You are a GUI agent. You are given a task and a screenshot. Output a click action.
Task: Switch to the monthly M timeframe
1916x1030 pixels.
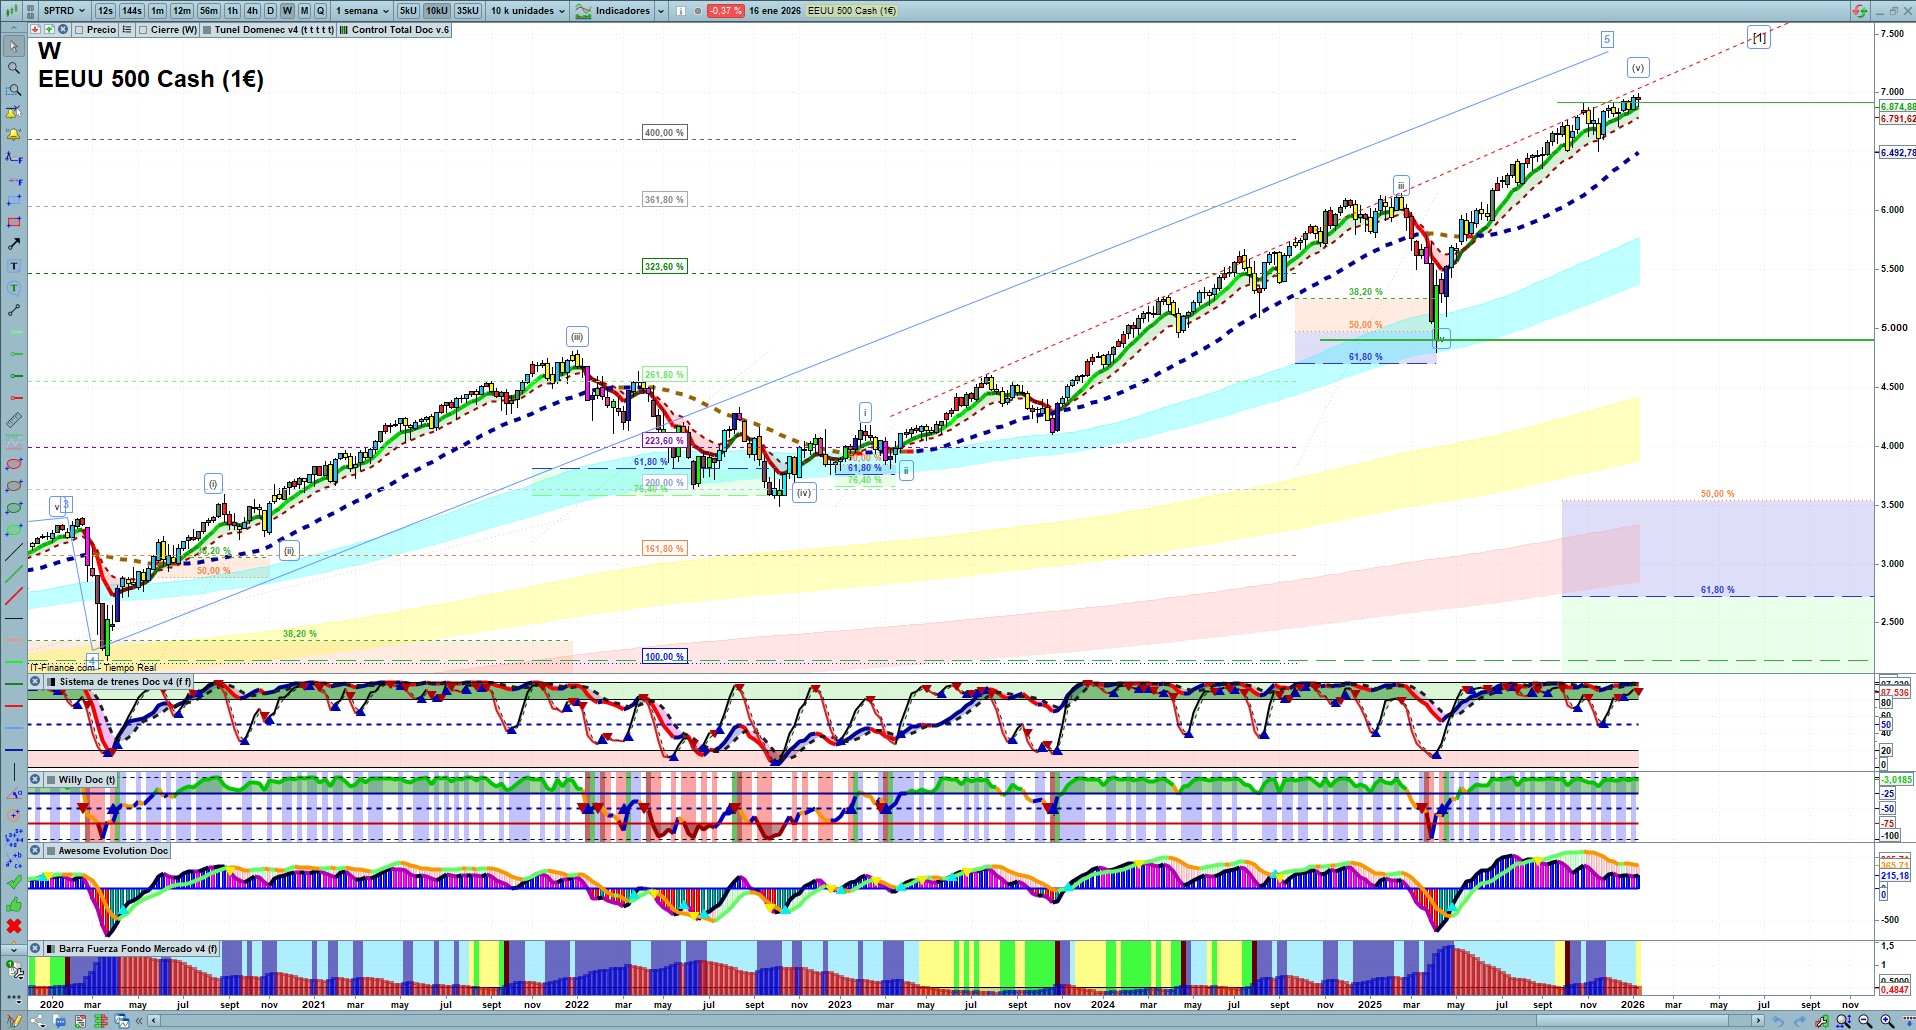tap(305, 11)
